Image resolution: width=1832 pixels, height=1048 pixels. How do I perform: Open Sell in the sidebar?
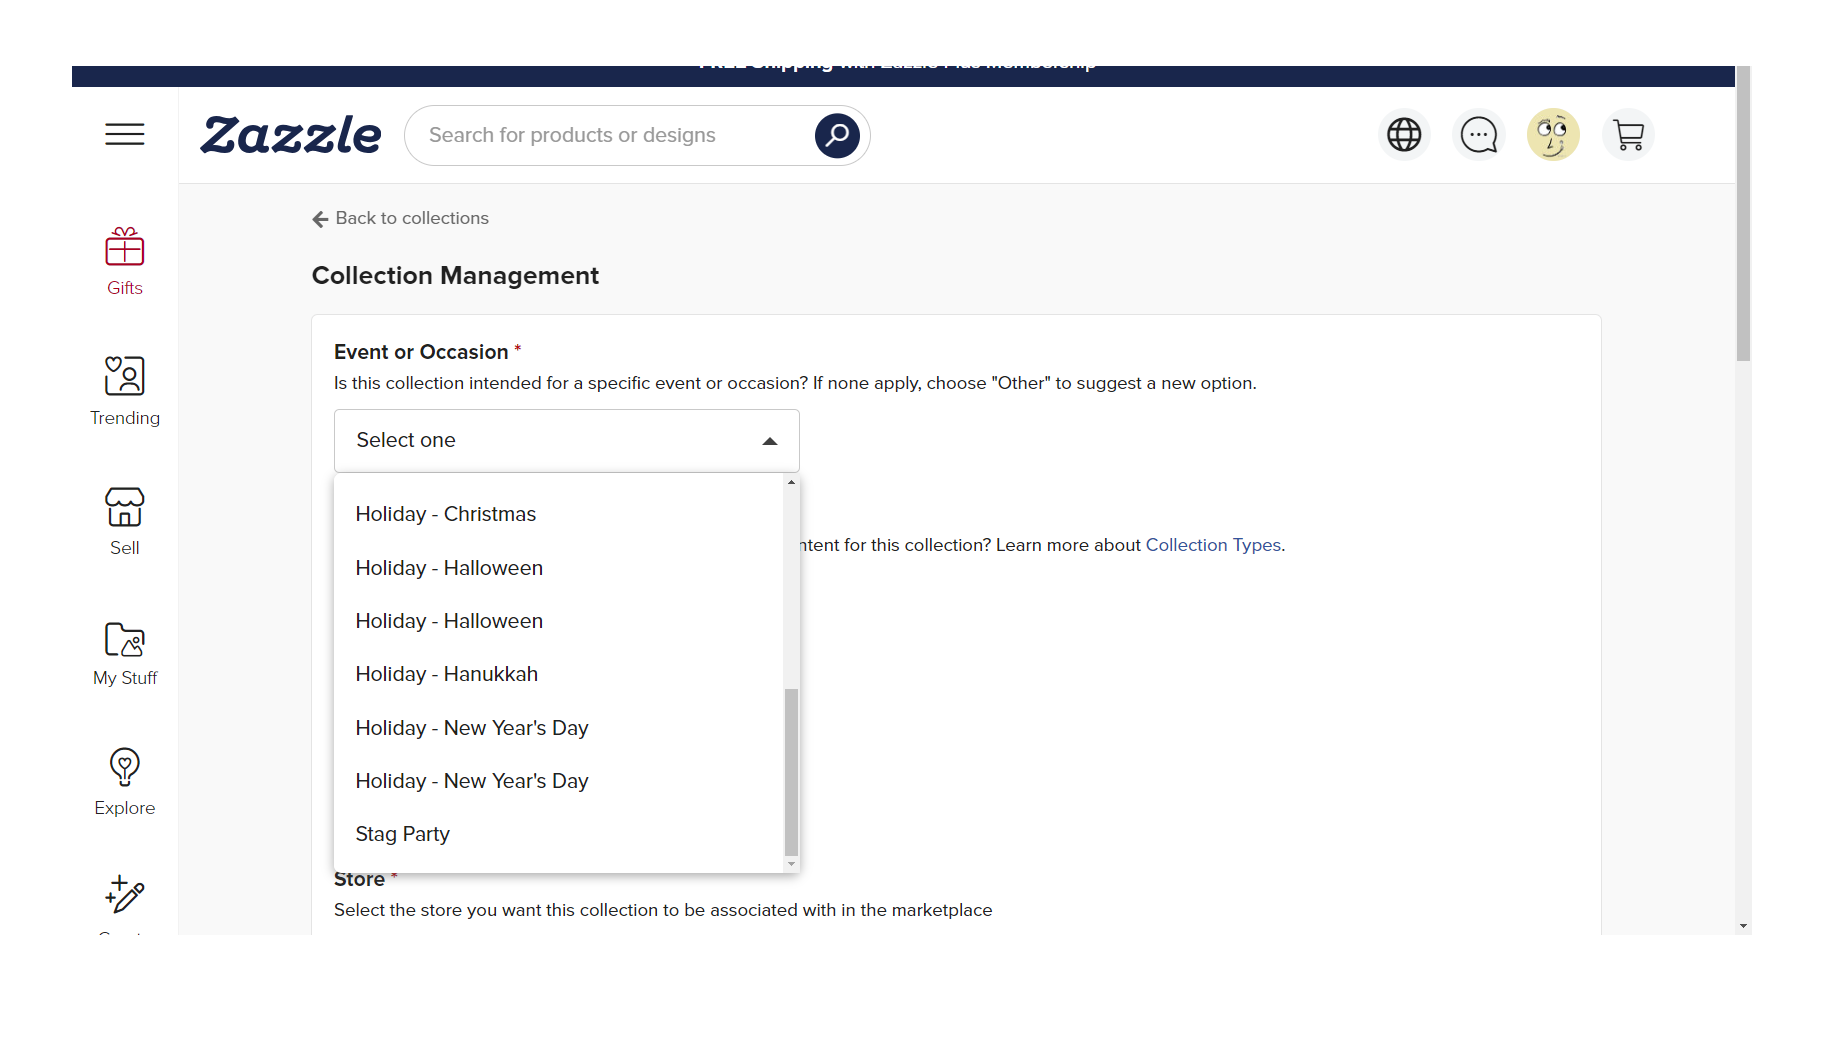(125, 522)
